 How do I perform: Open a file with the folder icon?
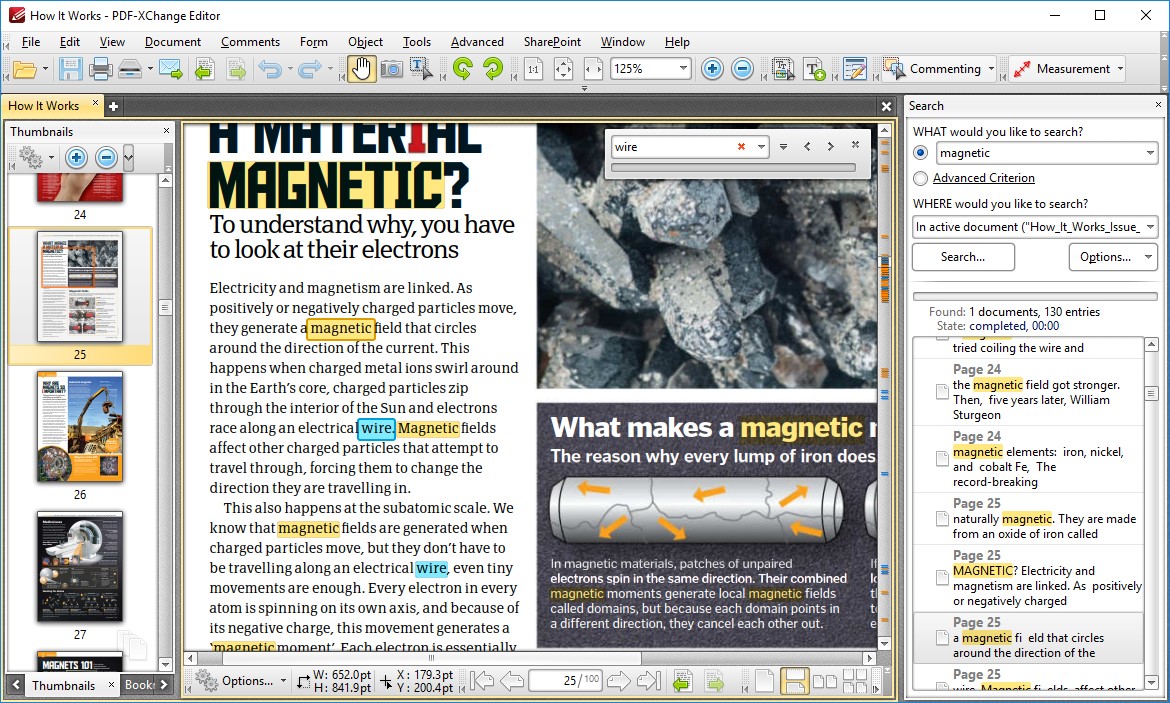[24, 69]
